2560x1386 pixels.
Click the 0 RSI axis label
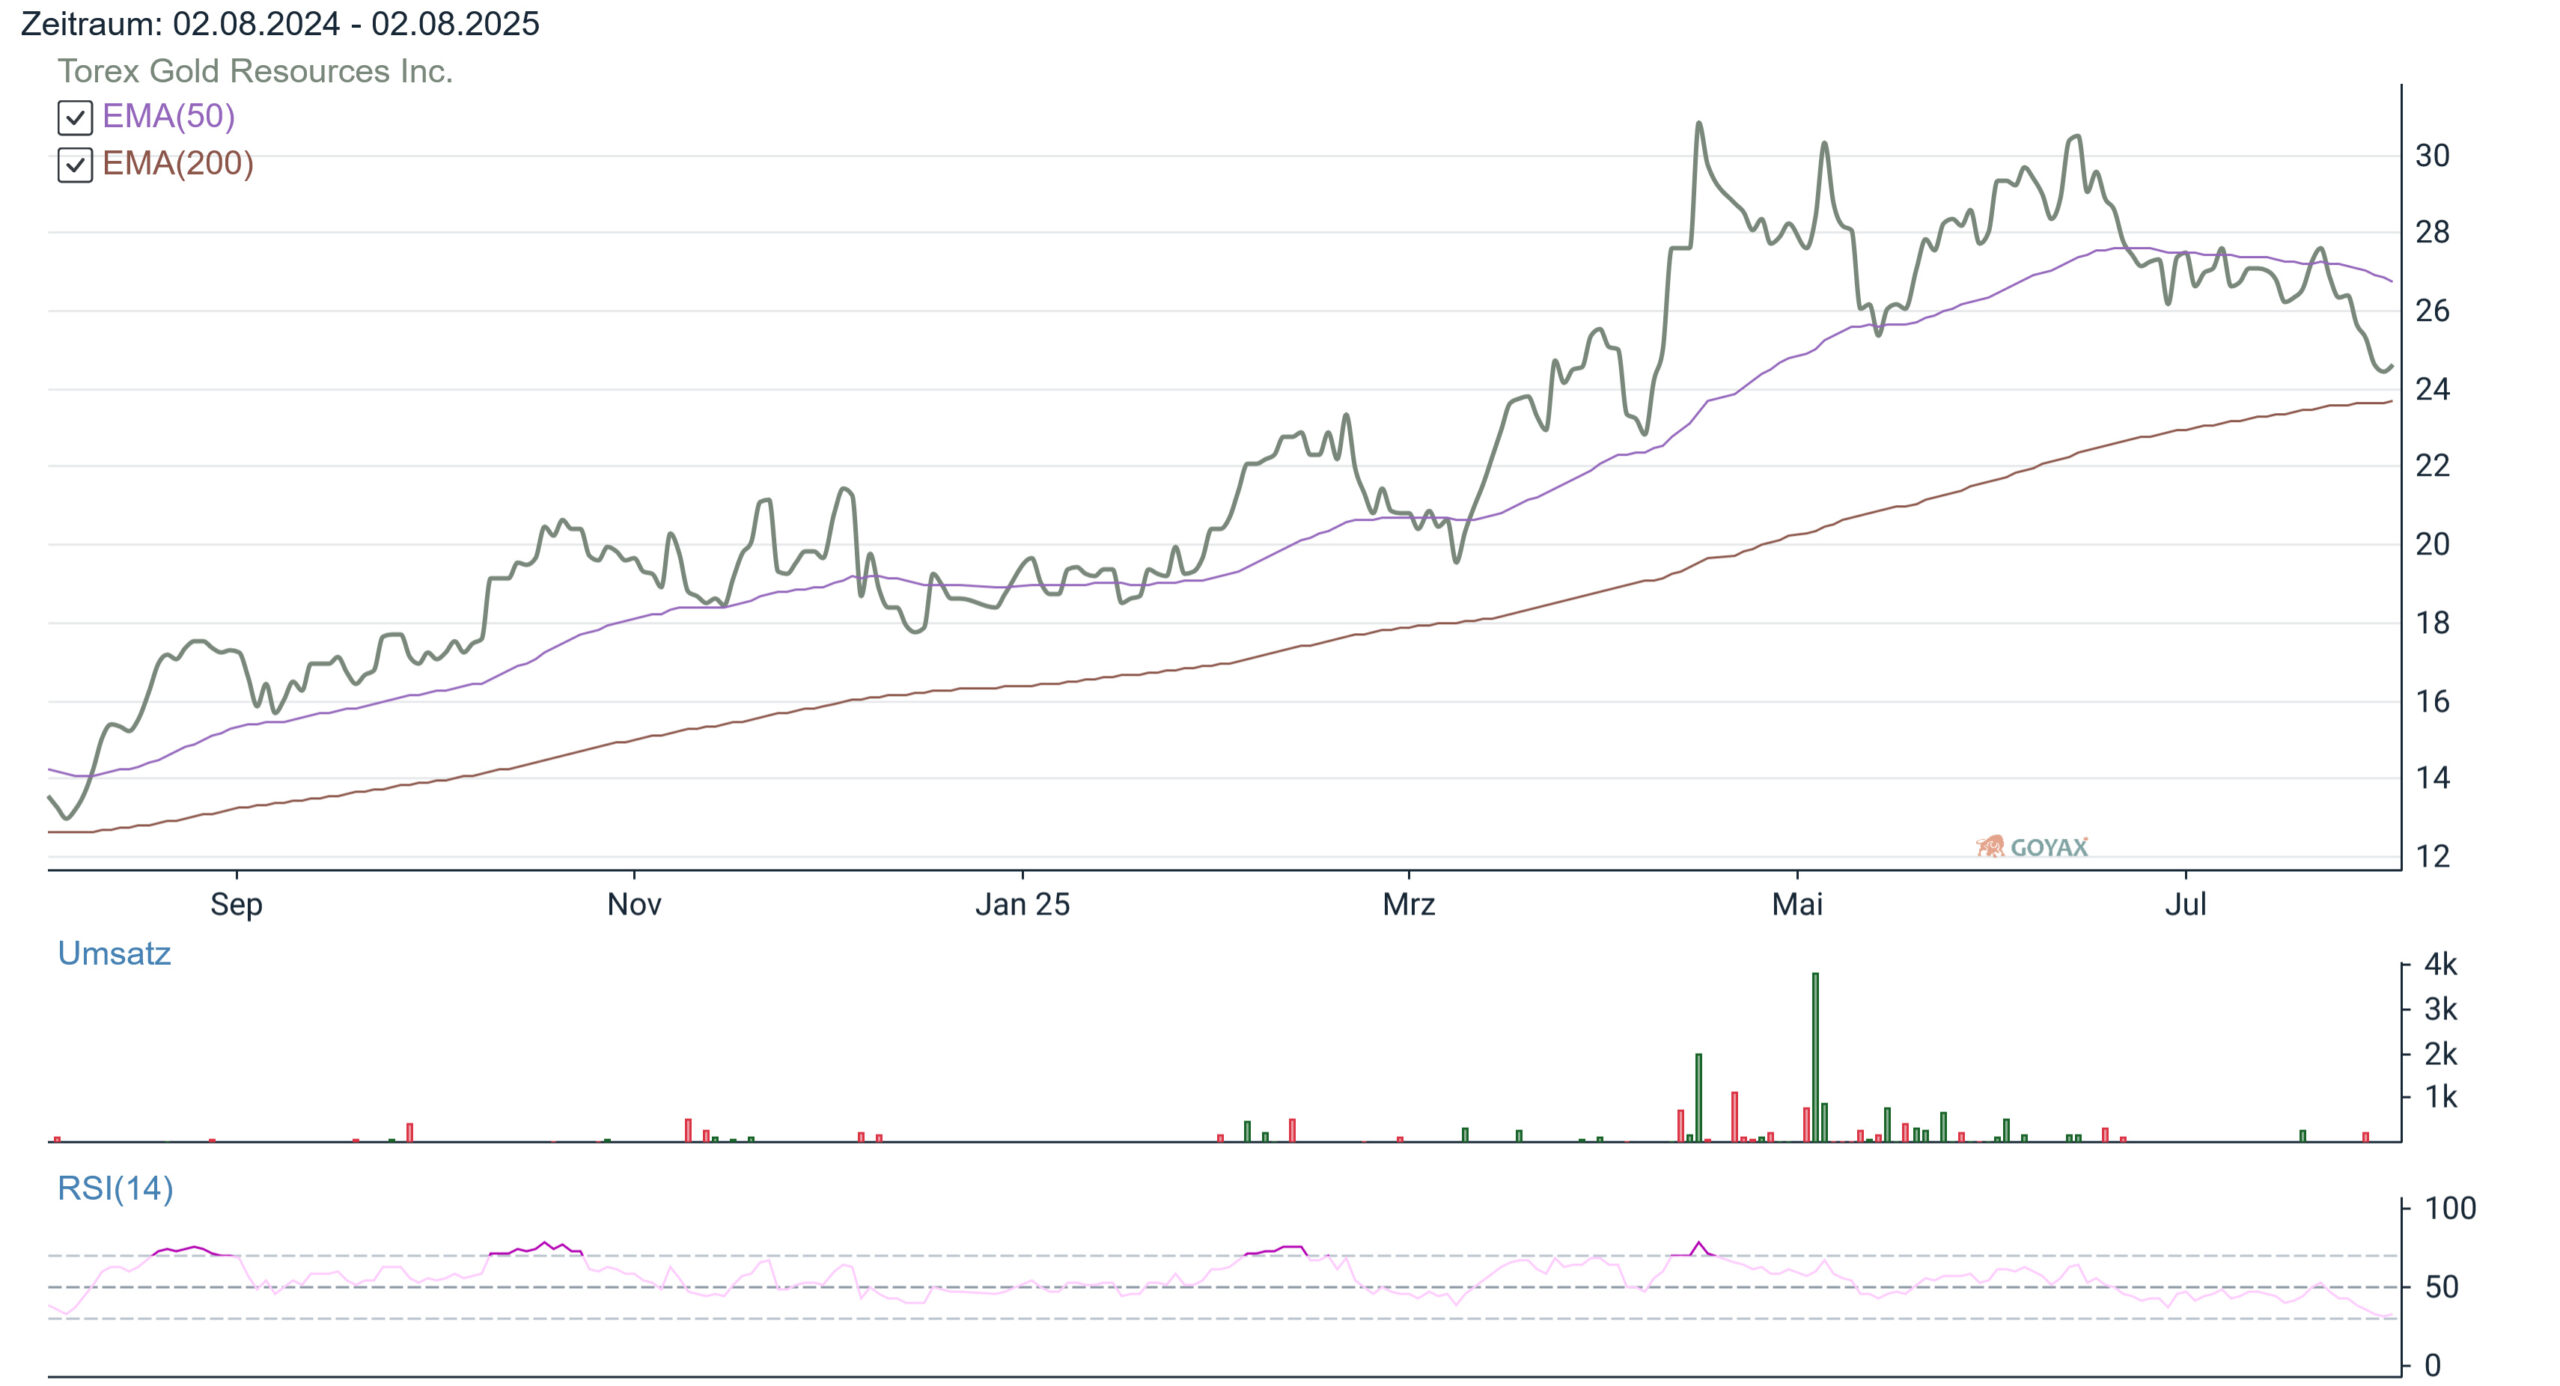pyautogui.click(x=2433, y=1366)
